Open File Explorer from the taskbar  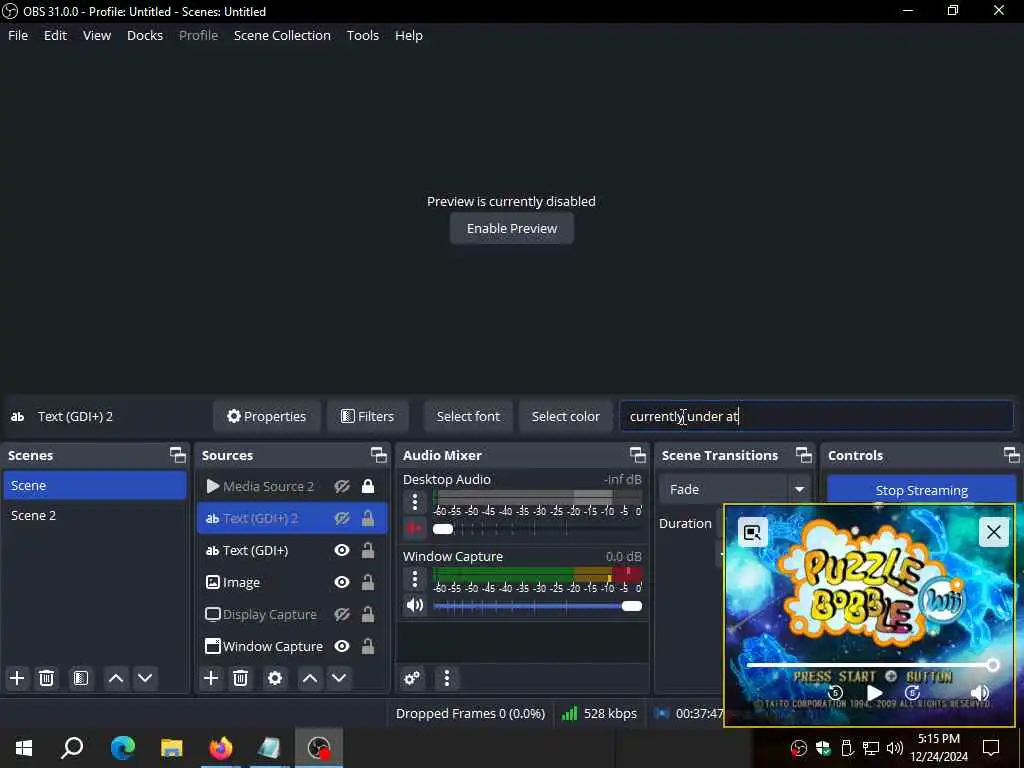(172, 748)
